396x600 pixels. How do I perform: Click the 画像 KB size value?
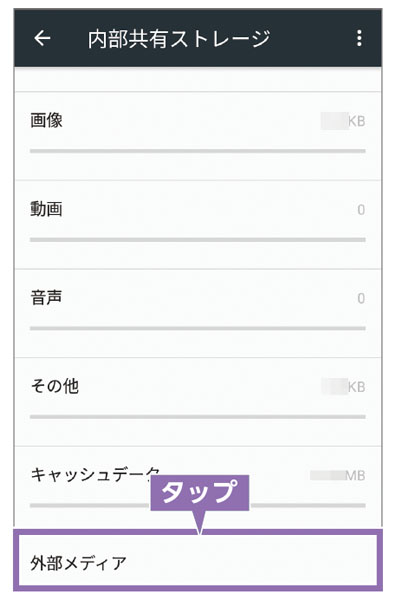343,121
